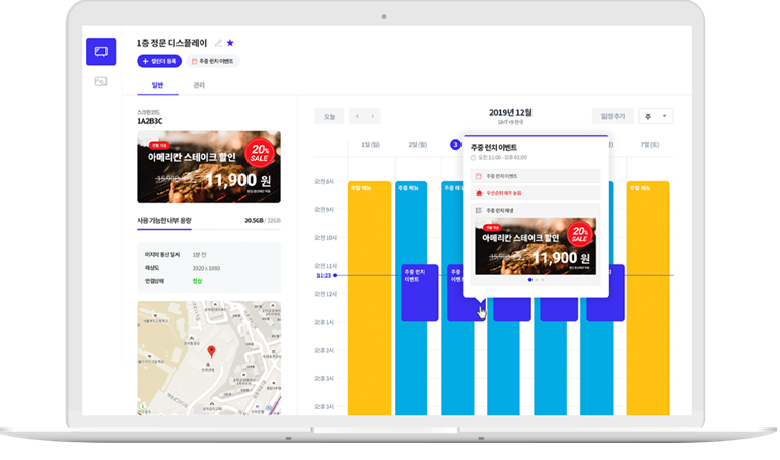Select the 2일 (월) day header
Viewport: 780px width, 460px height.
[x=417, y=145]
